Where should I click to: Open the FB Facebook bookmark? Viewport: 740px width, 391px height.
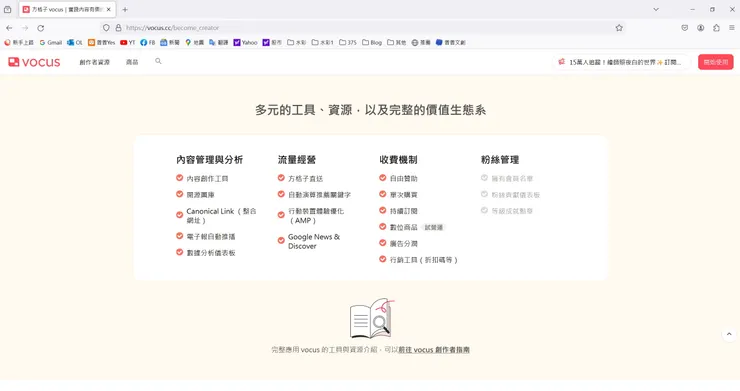coord(148,42)
